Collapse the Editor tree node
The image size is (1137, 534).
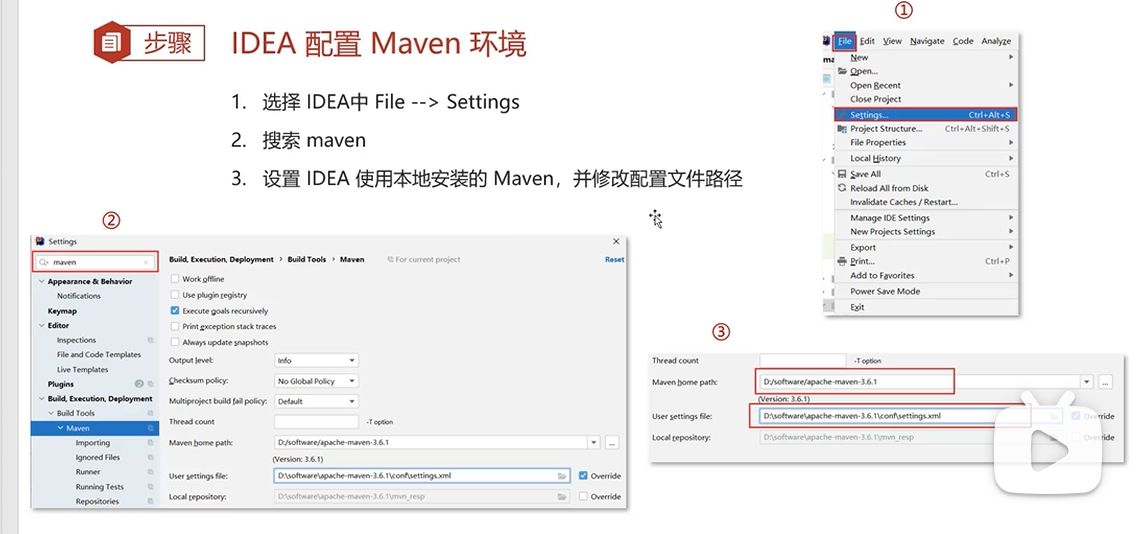click(42, 326)
